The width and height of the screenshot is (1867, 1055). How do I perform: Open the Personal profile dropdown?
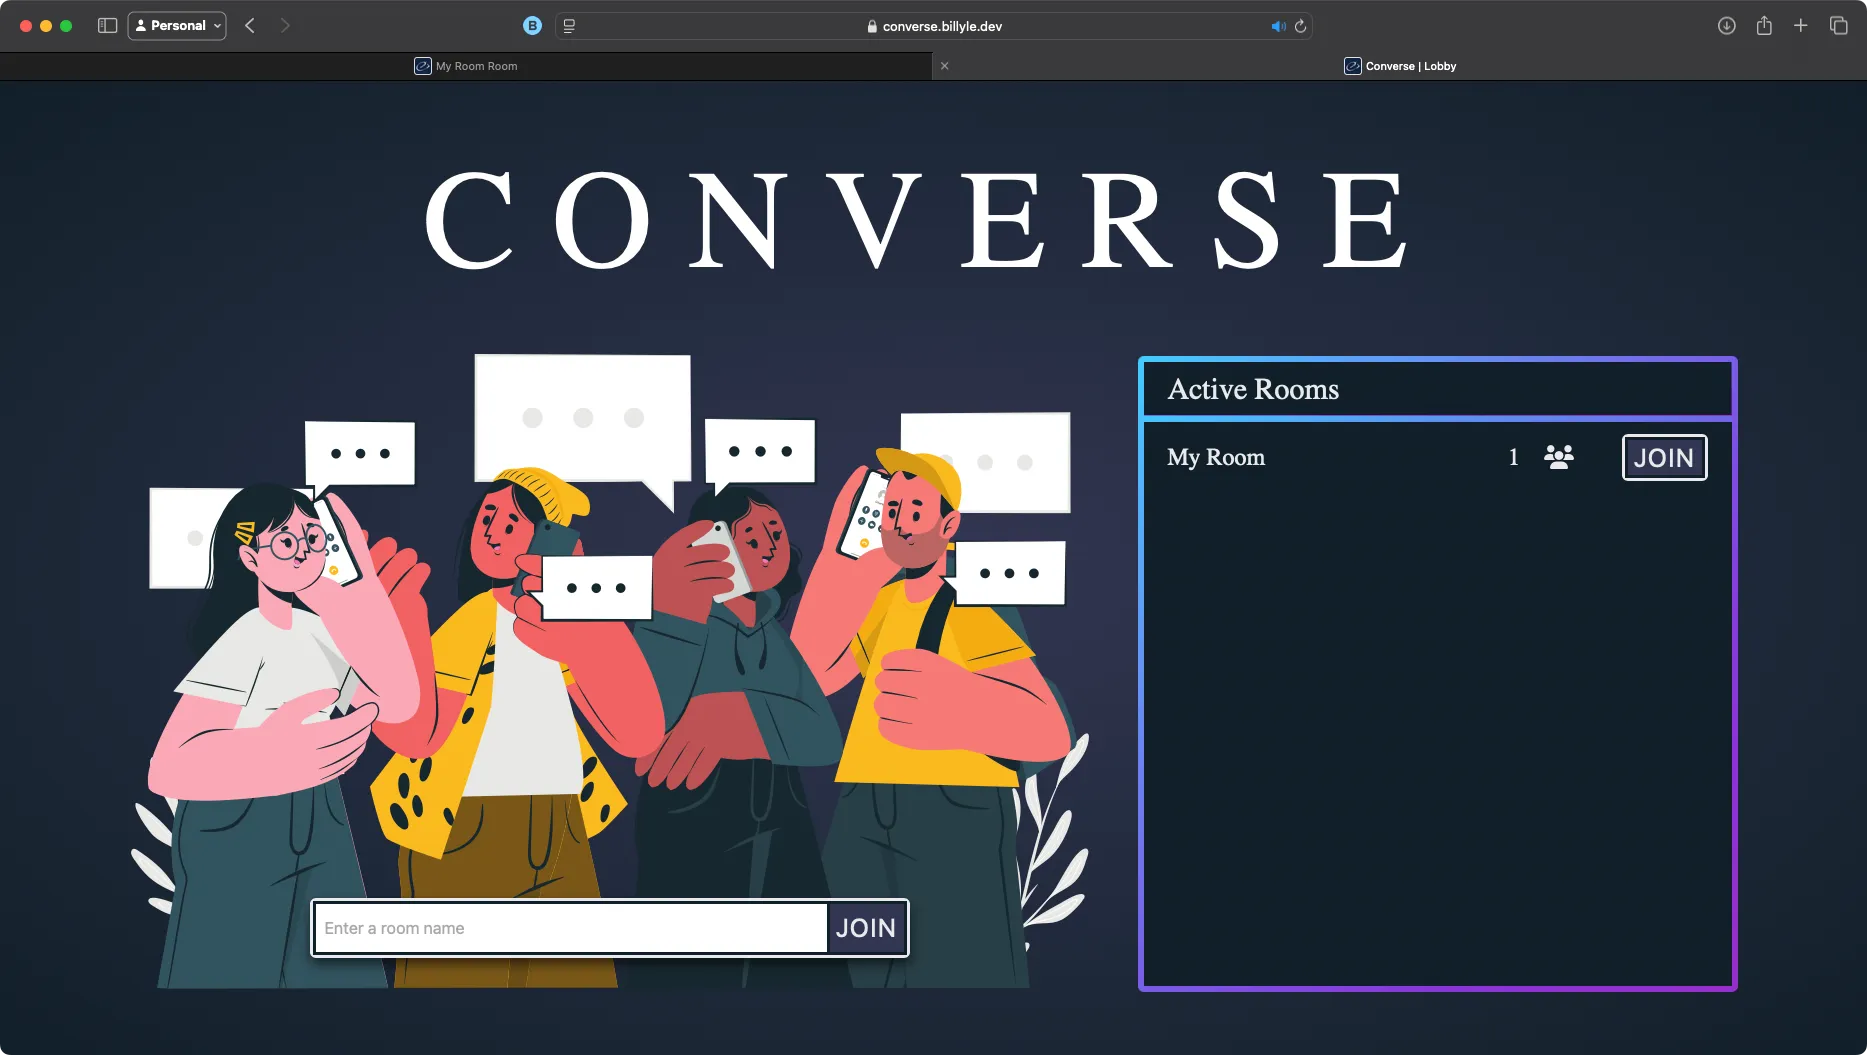click(177, 25)
